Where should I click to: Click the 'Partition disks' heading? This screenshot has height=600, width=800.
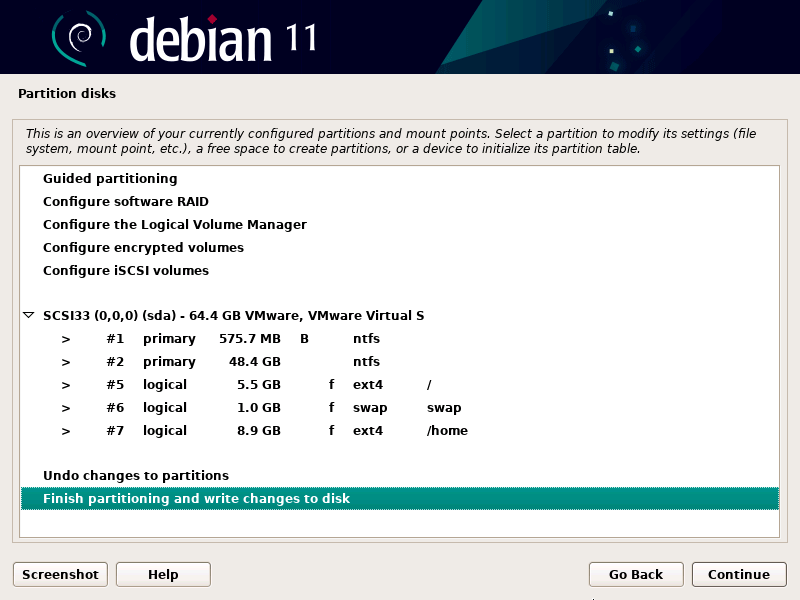tap(67, 93)
